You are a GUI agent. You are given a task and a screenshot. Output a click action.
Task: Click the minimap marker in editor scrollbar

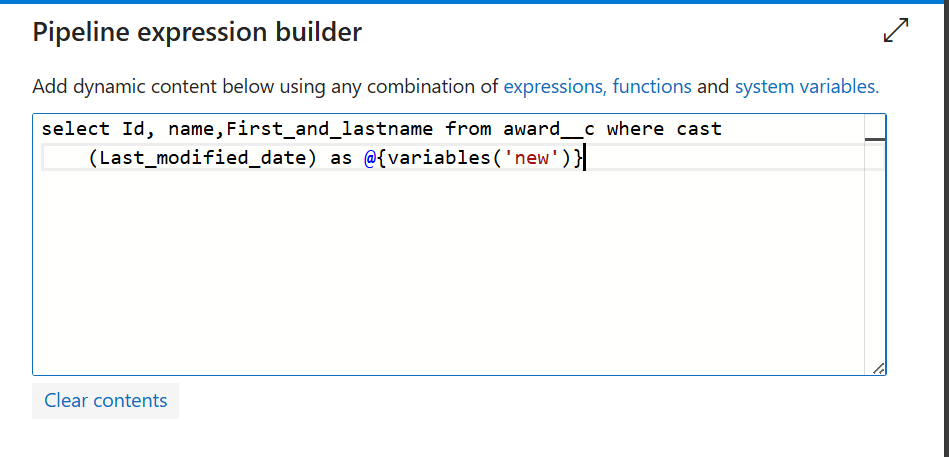[875, 139]
